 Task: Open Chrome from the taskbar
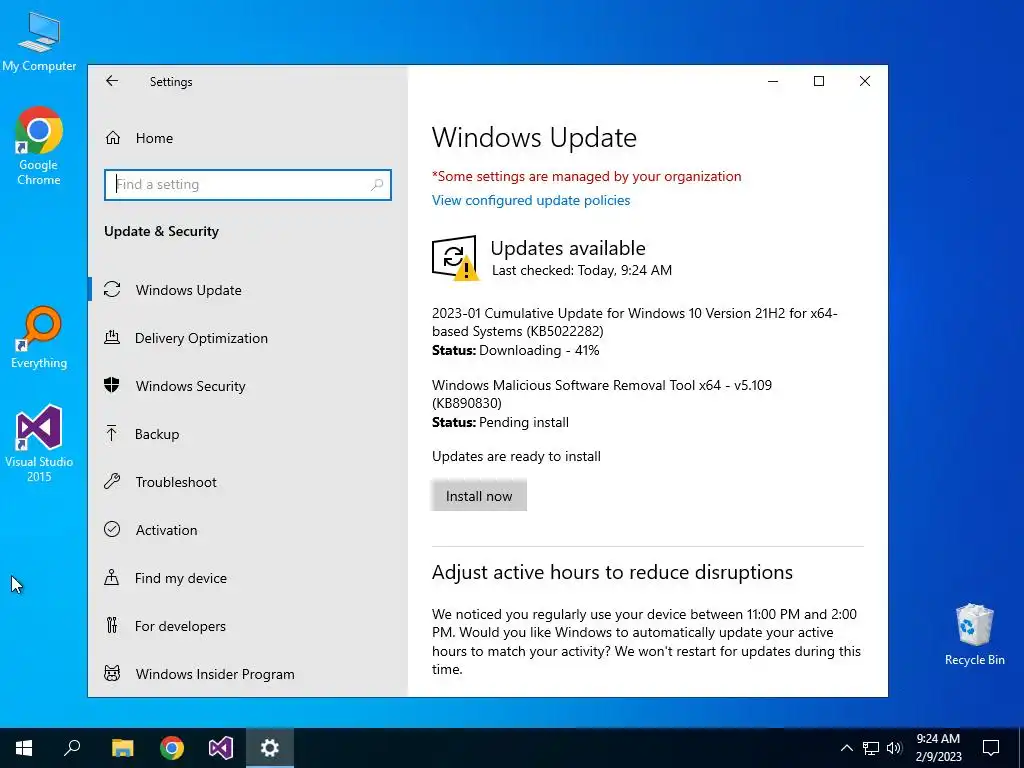click(x=172, y=748)
